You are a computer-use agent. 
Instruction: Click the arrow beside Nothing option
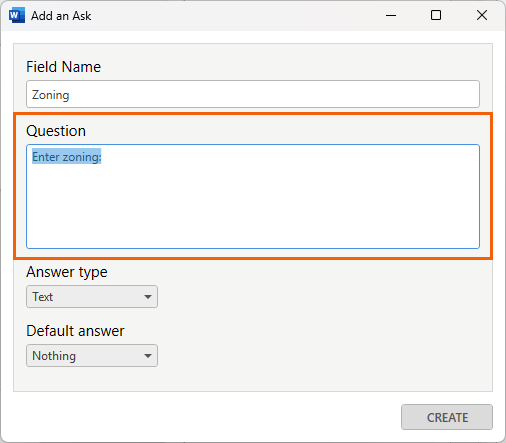coord(148,356)
